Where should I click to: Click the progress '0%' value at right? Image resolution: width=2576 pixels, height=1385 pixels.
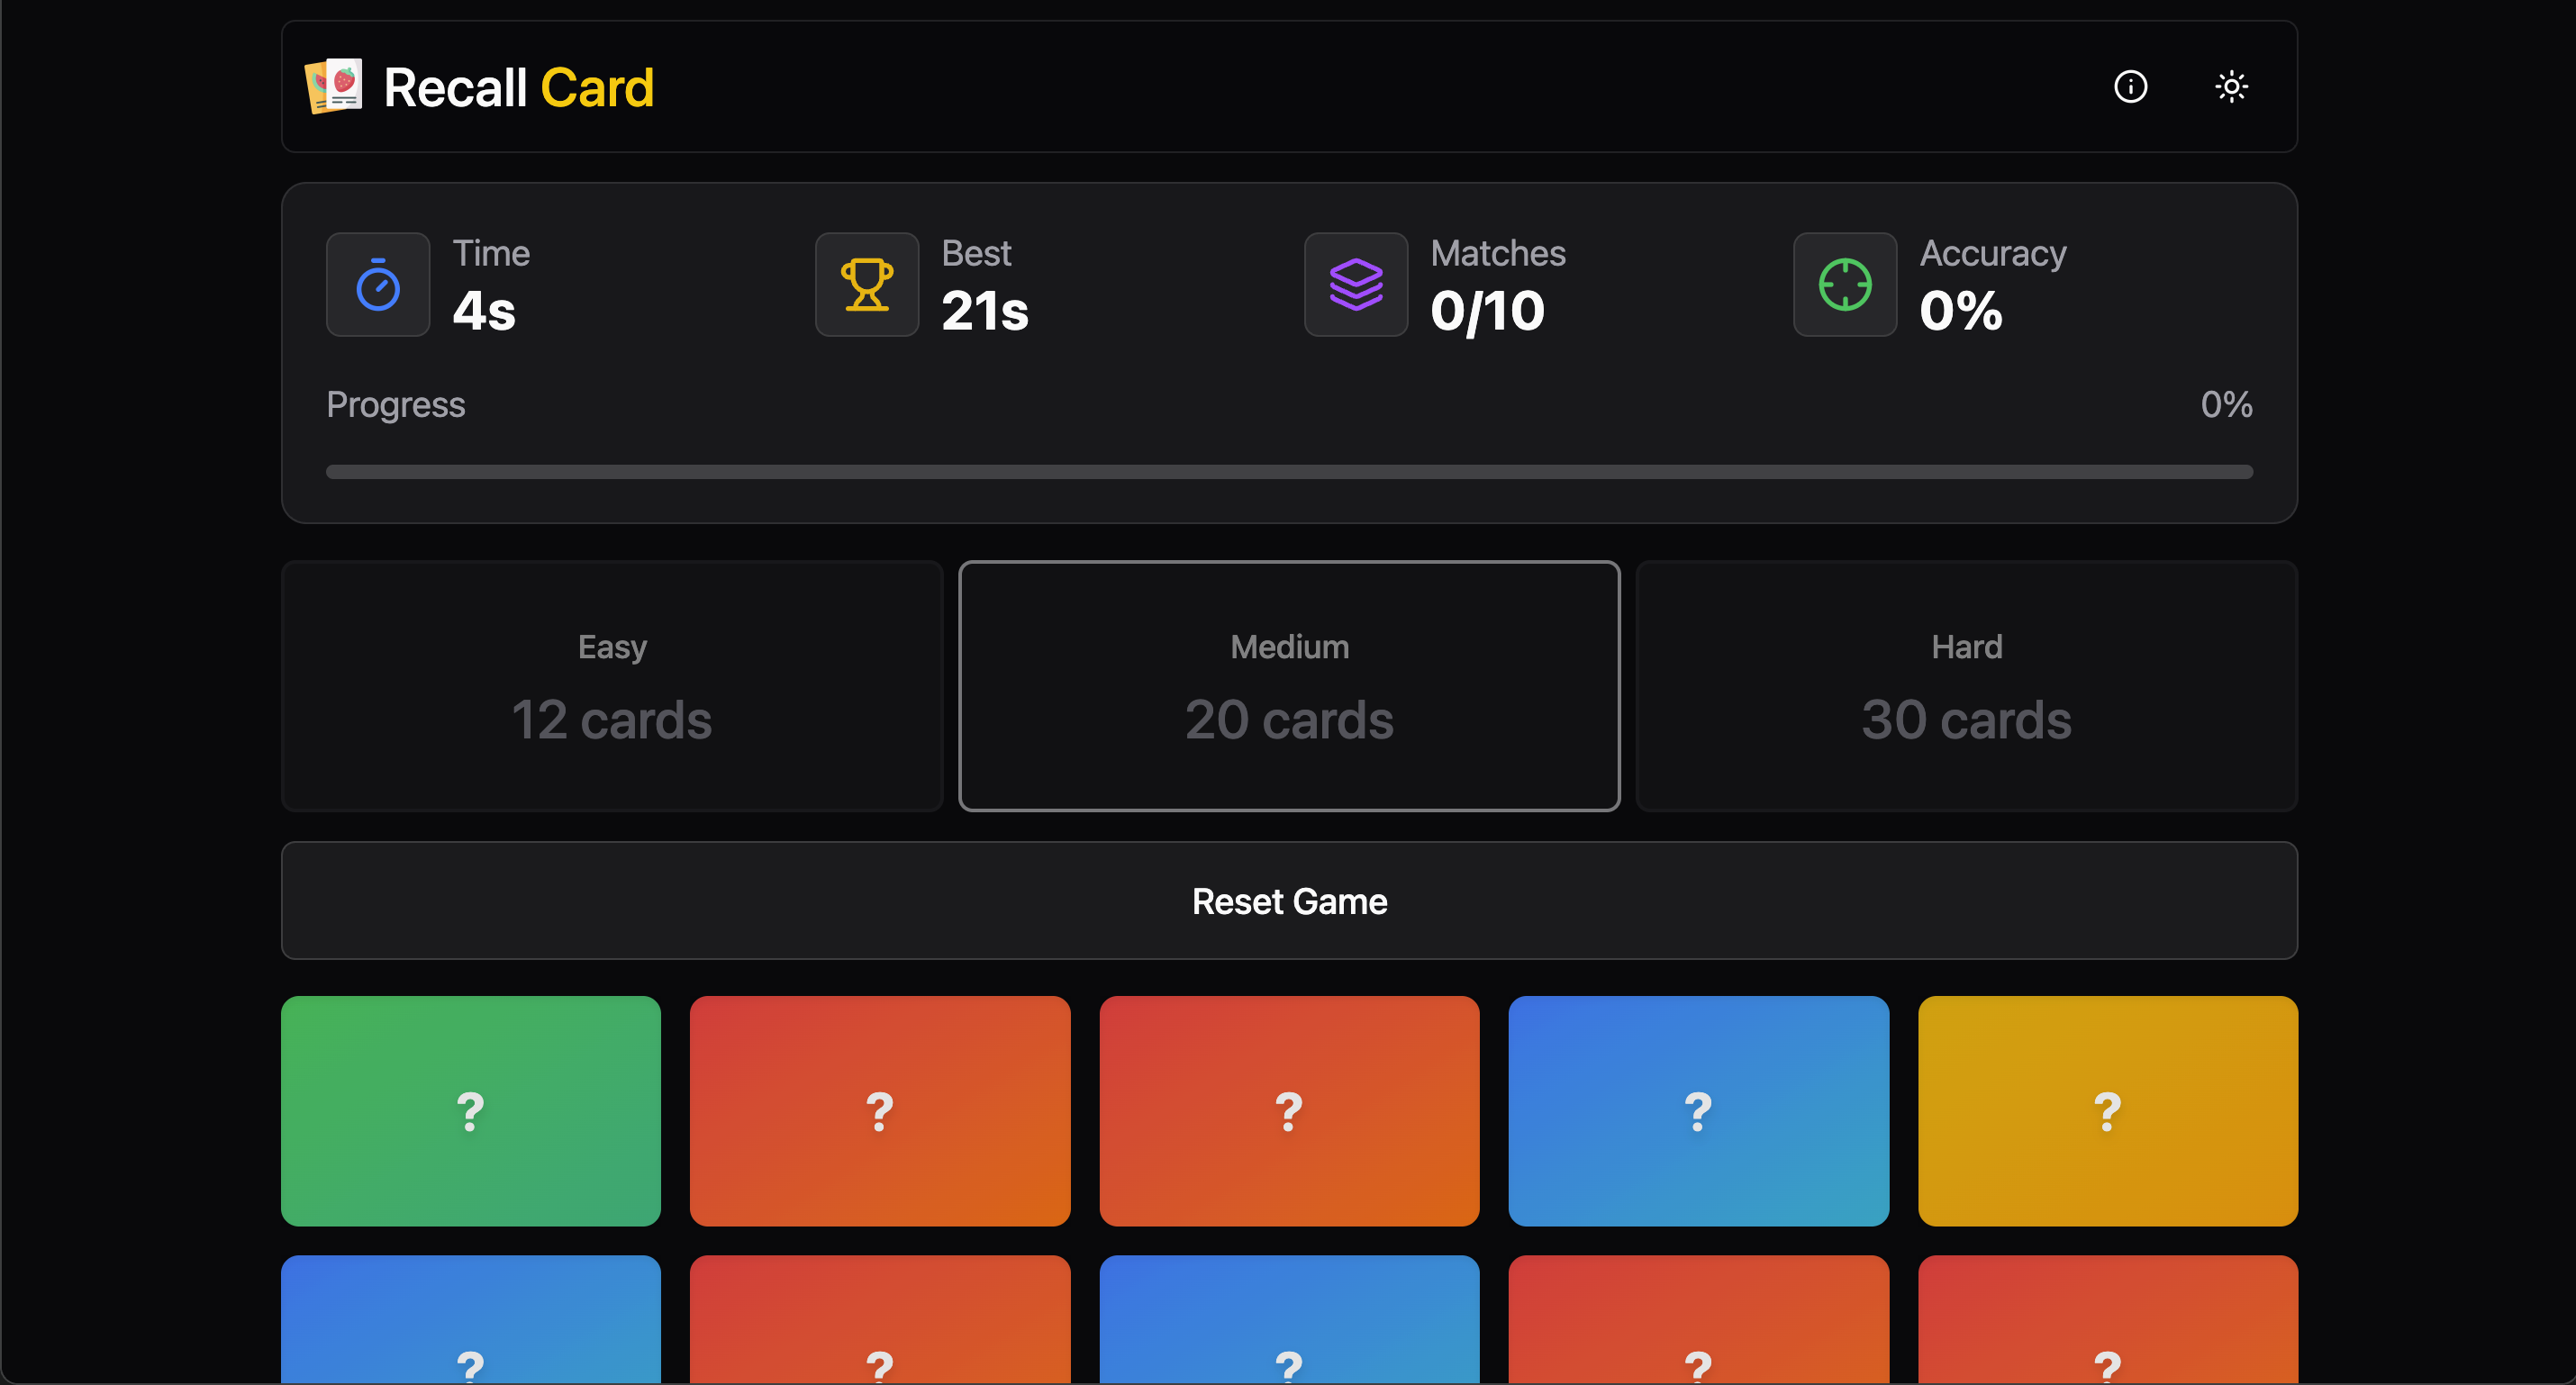pos(2226,405)
